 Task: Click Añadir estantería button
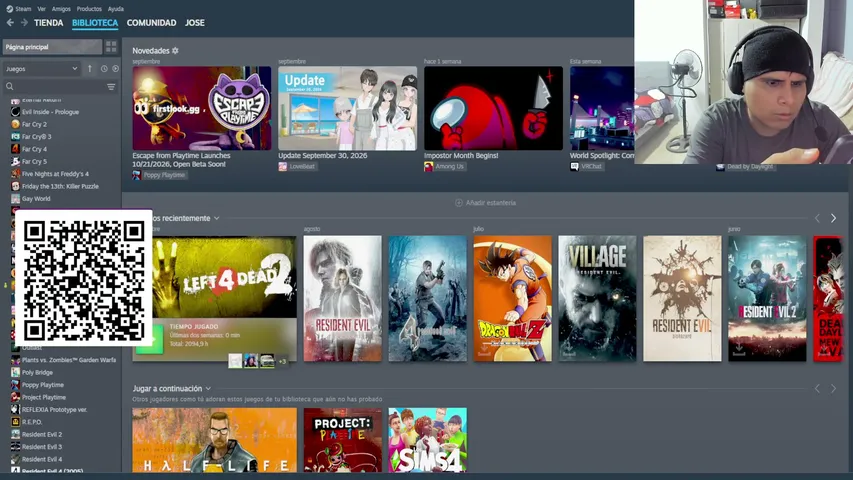485,203
